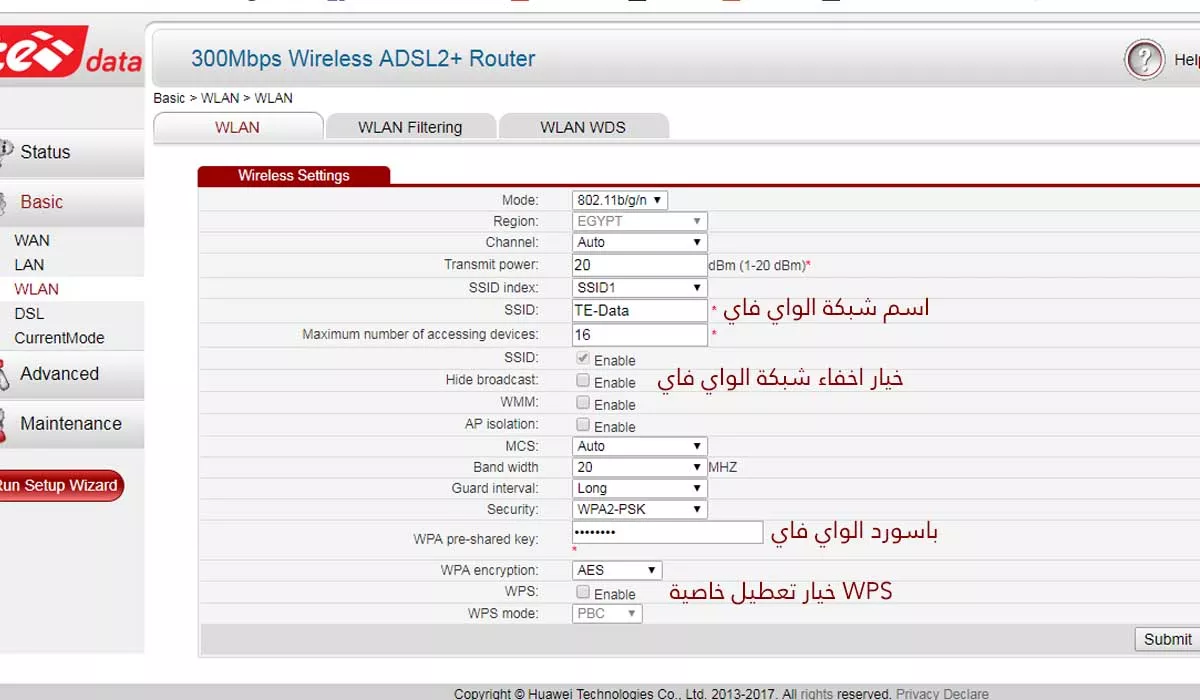The width and height of the screenshot is (1200, 700).
Task: Enable the AP isolation checkbox
Action: point(583,424)
